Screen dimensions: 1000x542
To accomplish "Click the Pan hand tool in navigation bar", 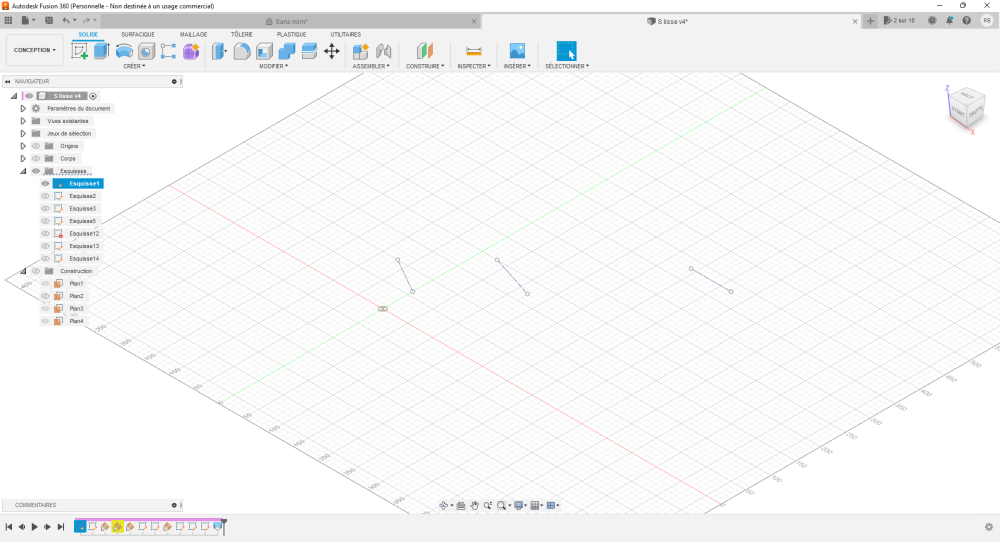I will pos(474,506).
